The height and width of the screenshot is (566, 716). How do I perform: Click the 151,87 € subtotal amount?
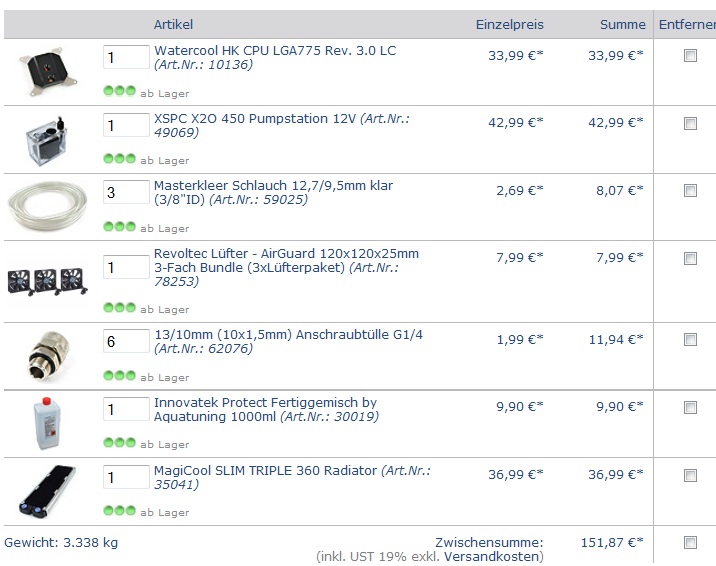[612, 542]
